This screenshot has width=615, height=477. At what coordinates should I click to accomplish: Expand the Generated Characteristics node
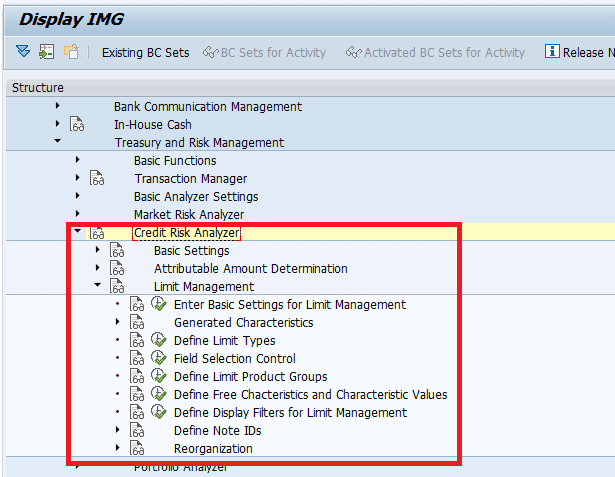(x=117, y=323)
